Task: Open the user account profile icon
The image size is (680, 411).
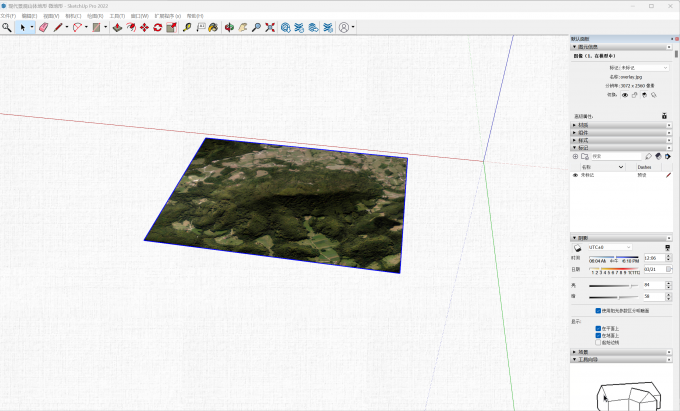Action: 344,27
